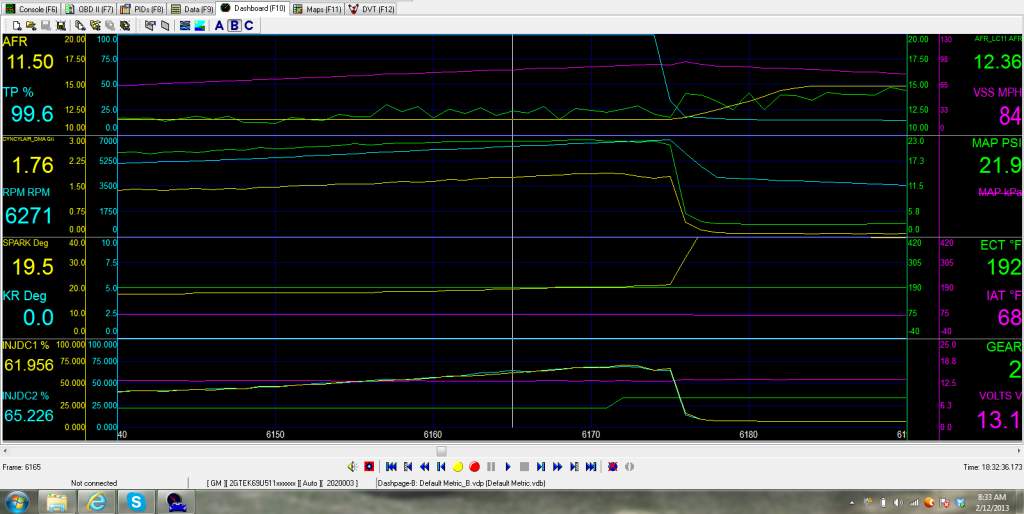Click the open dashboard page icon
1024x514 pixels.
(x=95, y=25)
